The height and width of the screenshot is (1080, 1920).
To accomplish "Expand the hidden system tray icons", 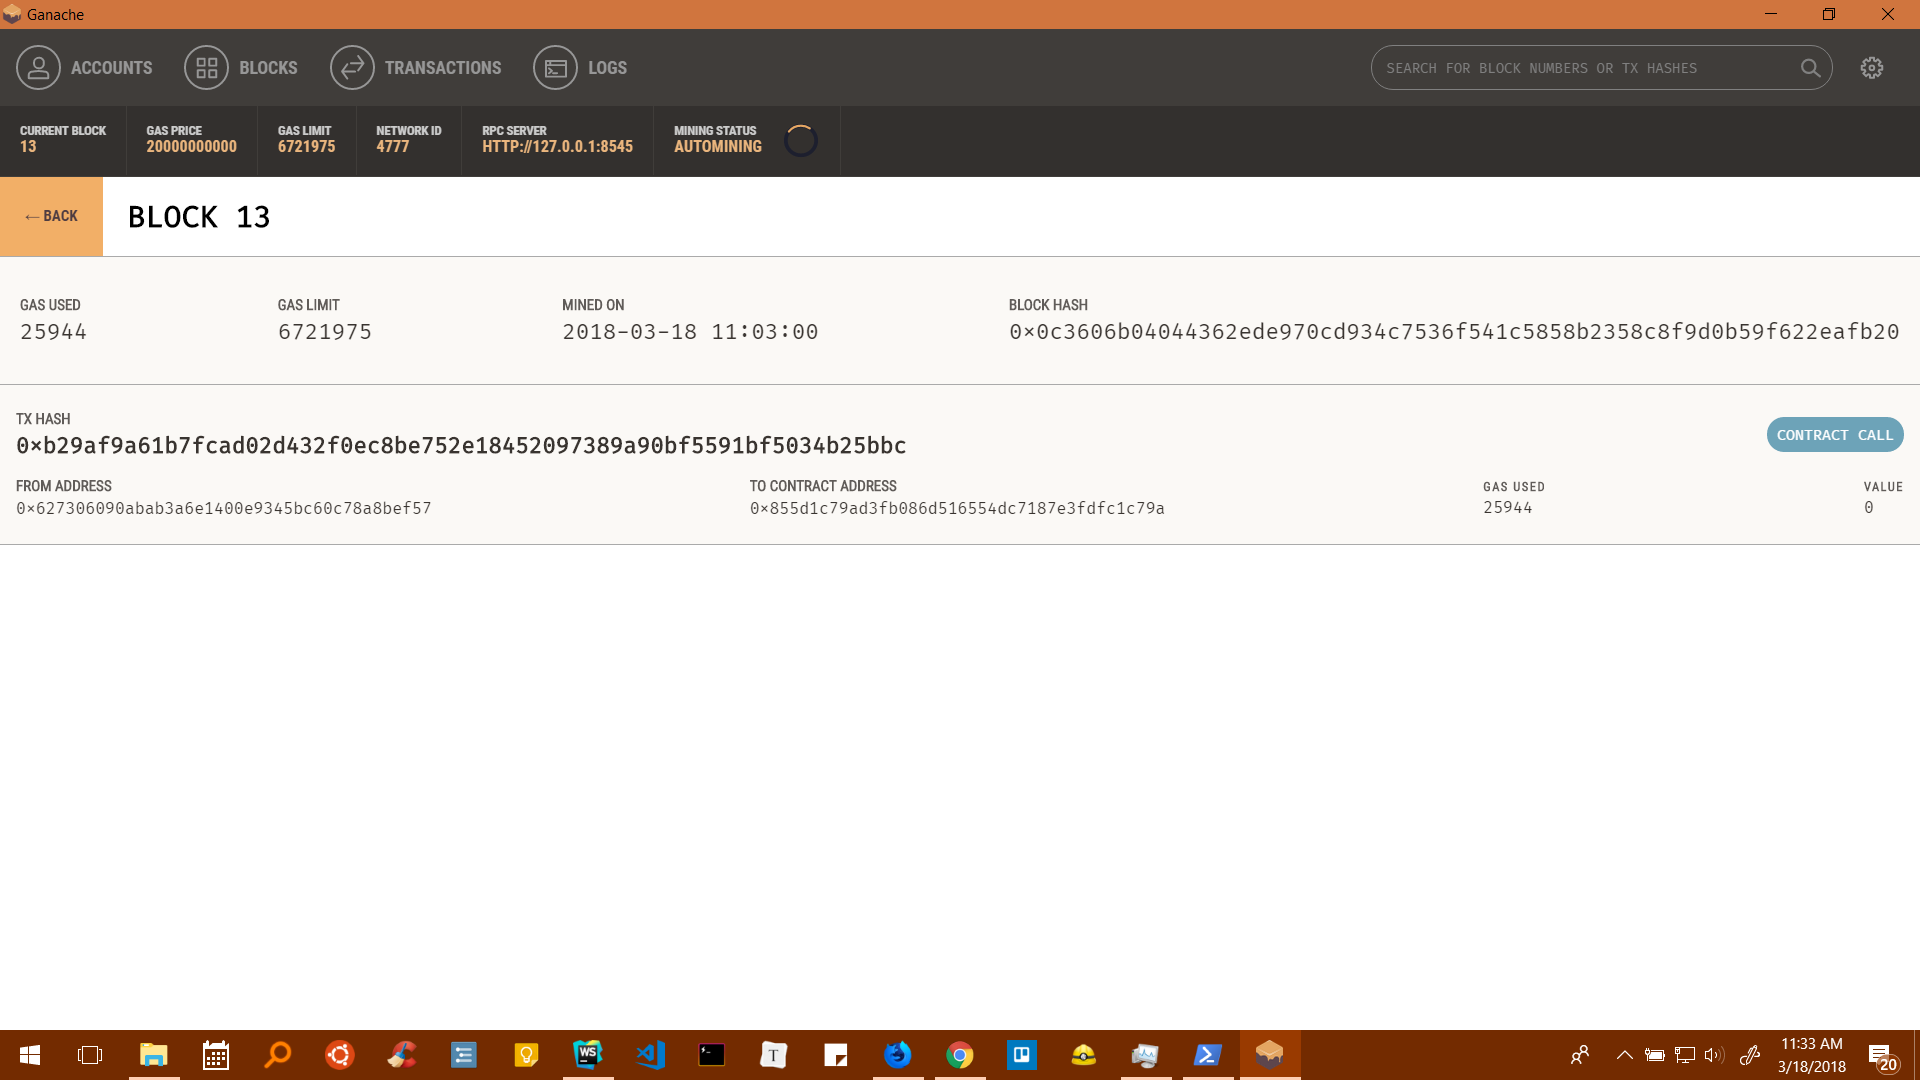I will [1625, 1055].
